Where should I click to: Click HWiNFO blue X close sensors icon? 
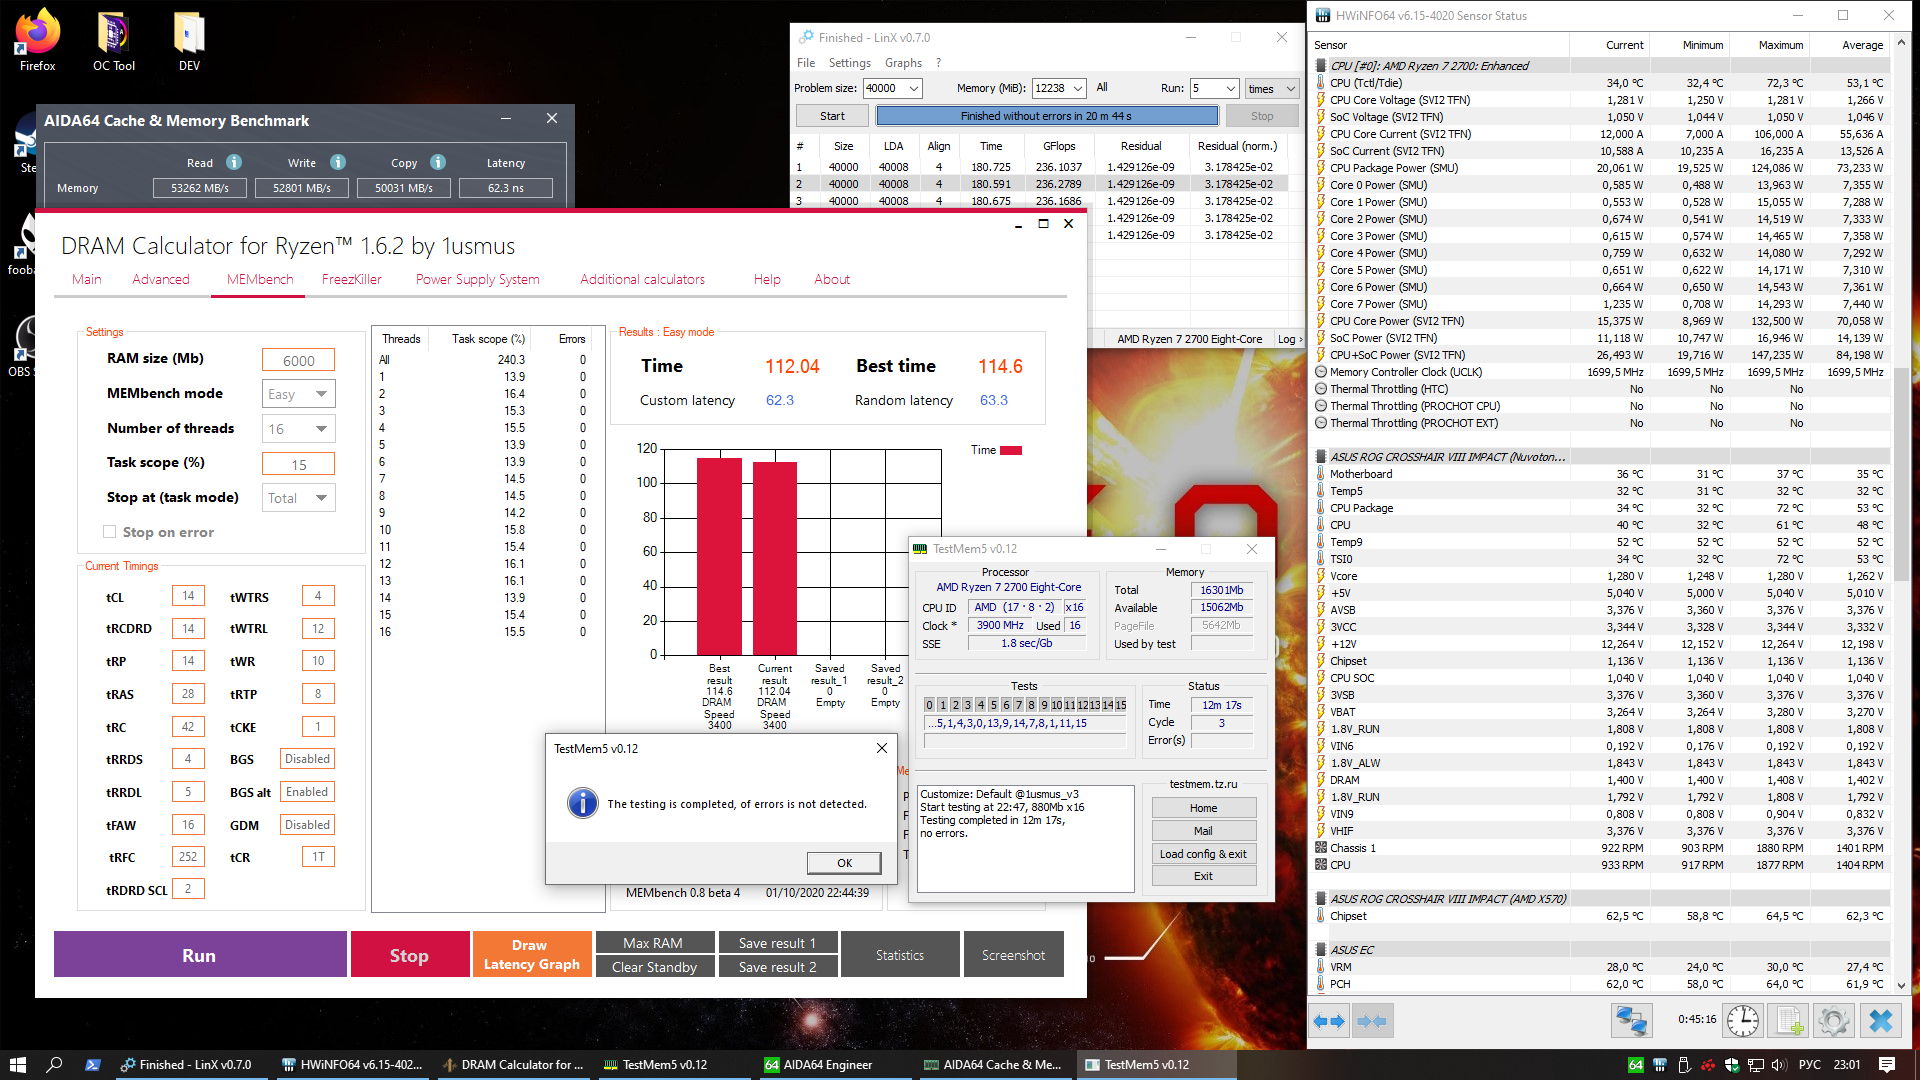click(x=1881, y=1021)
